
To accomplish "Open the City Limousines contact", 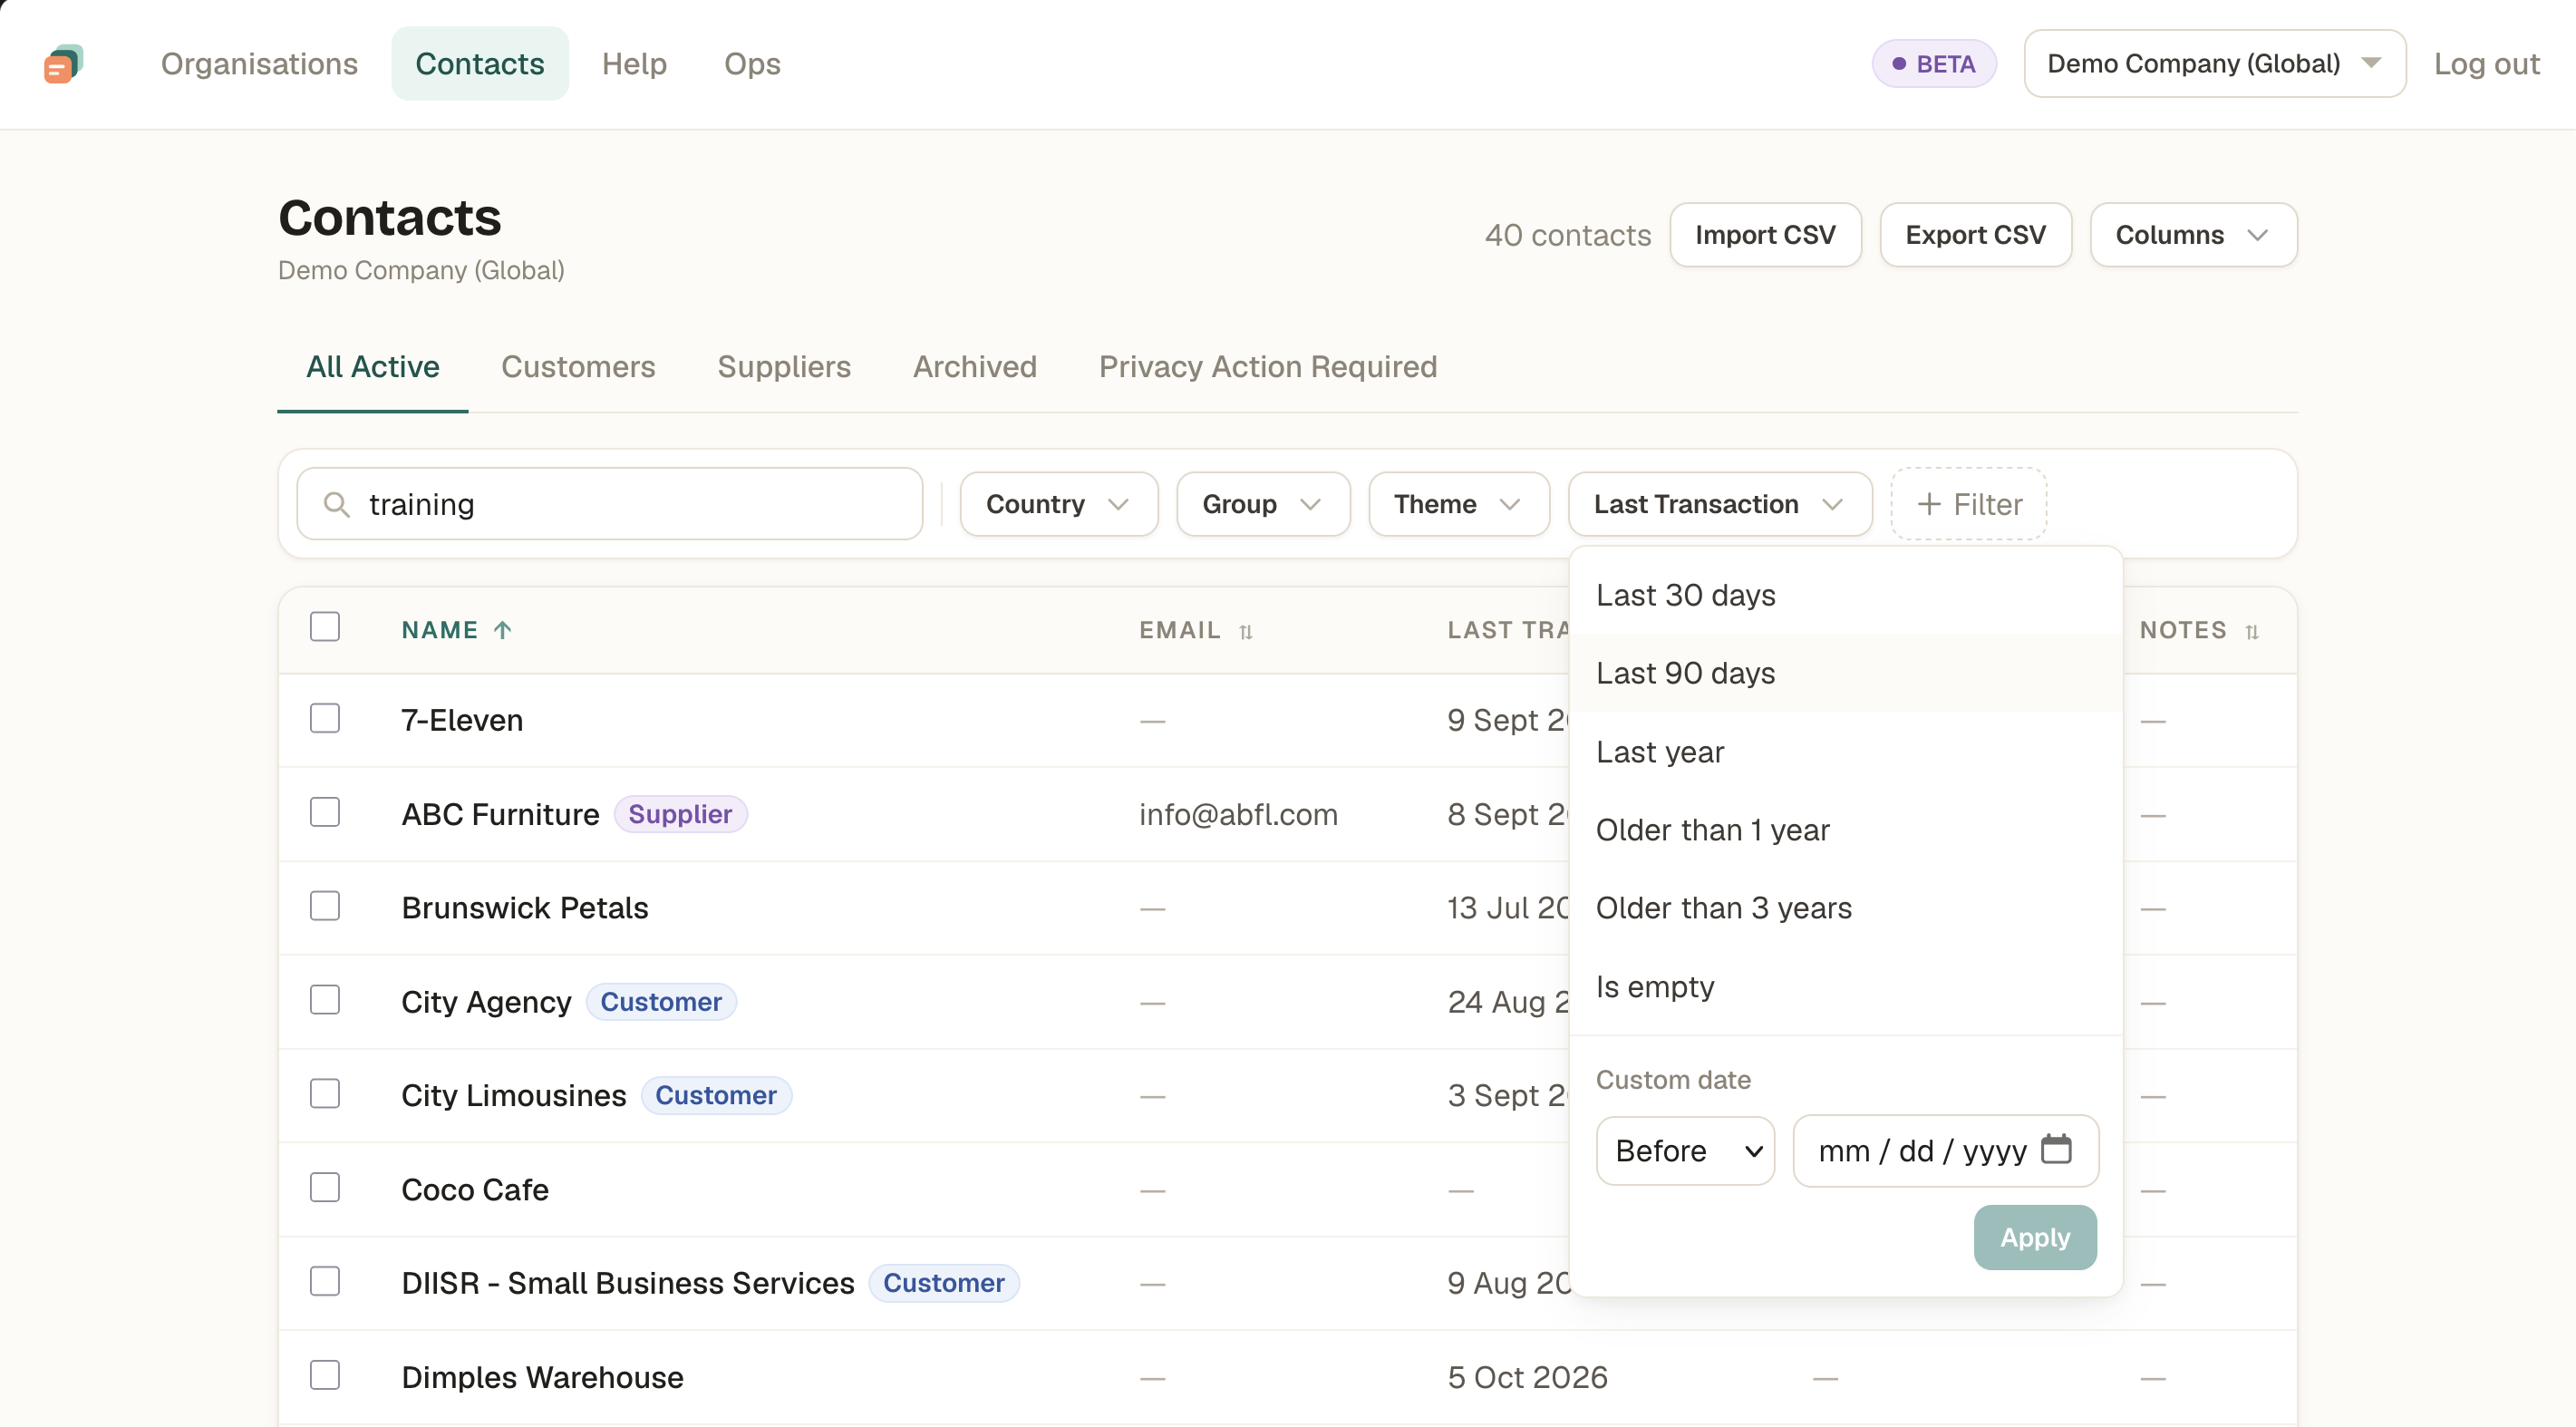I will point(513,1095).
